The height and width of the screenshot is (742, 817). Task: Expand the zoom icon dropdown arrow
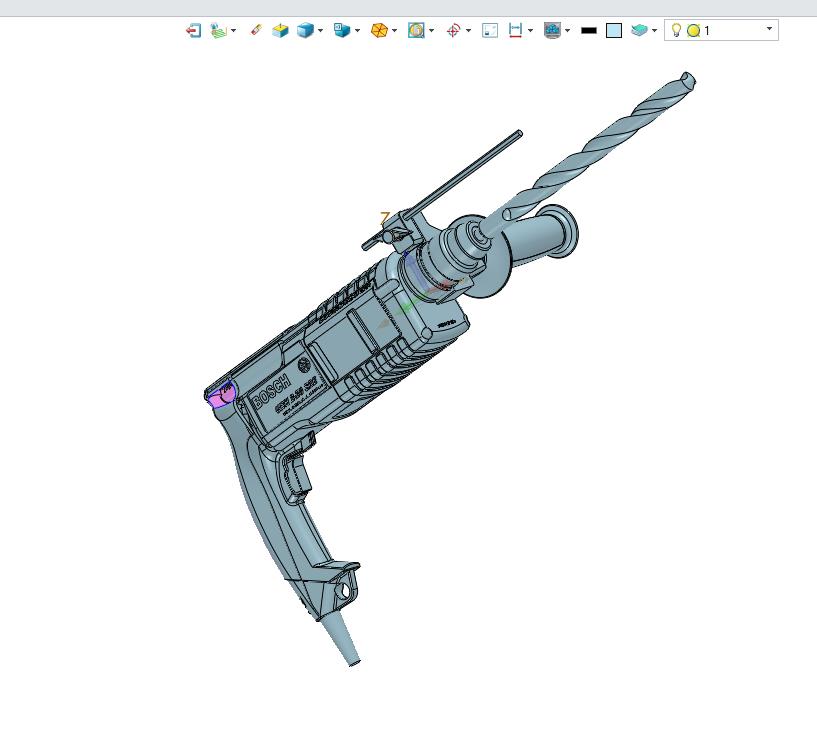click(x=431, y=31)
